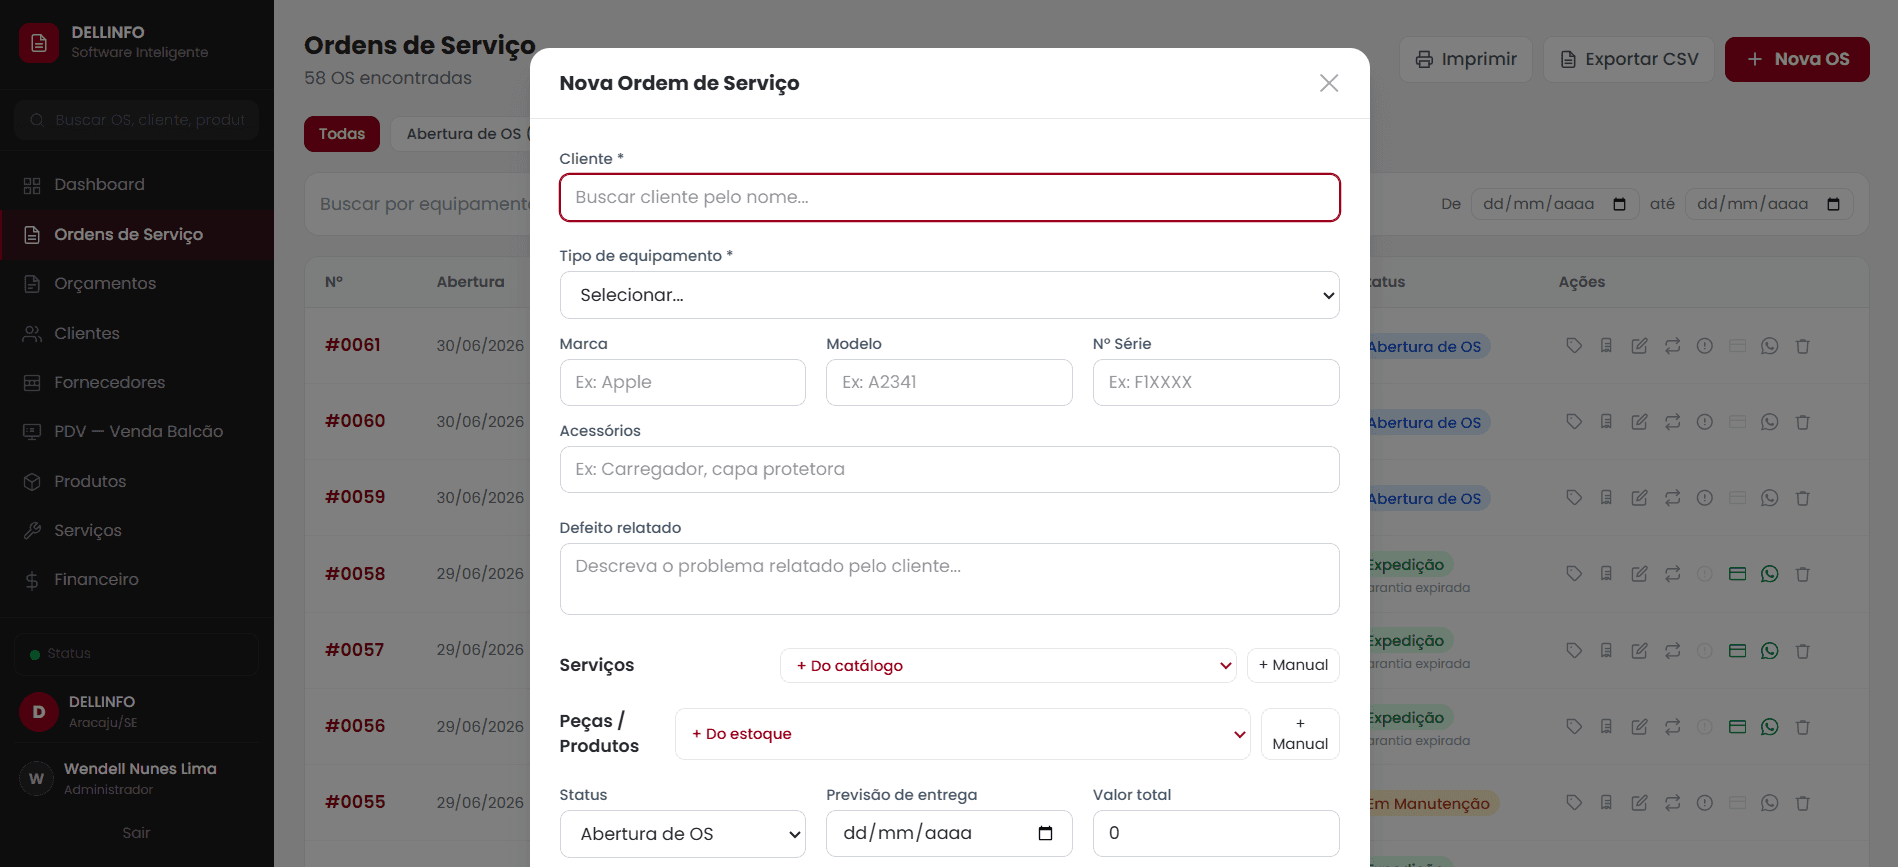Send WhatsApp message for OS #0061
Image resolution: width=1898 pixels, height=867 pixels.
pos(1770,346)
